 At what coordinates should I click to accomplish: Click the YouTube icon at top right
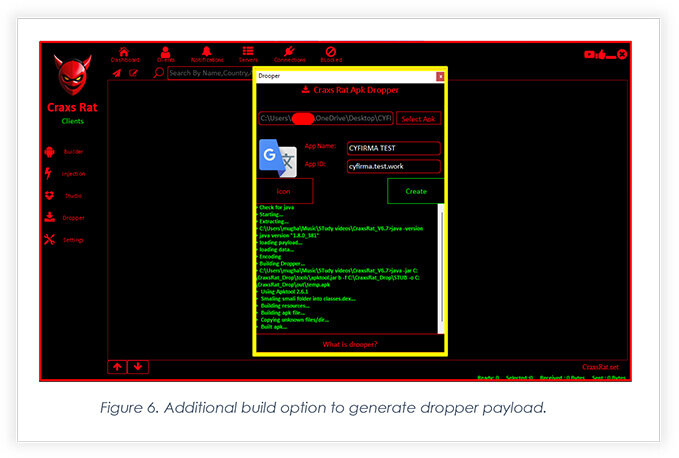589,54
